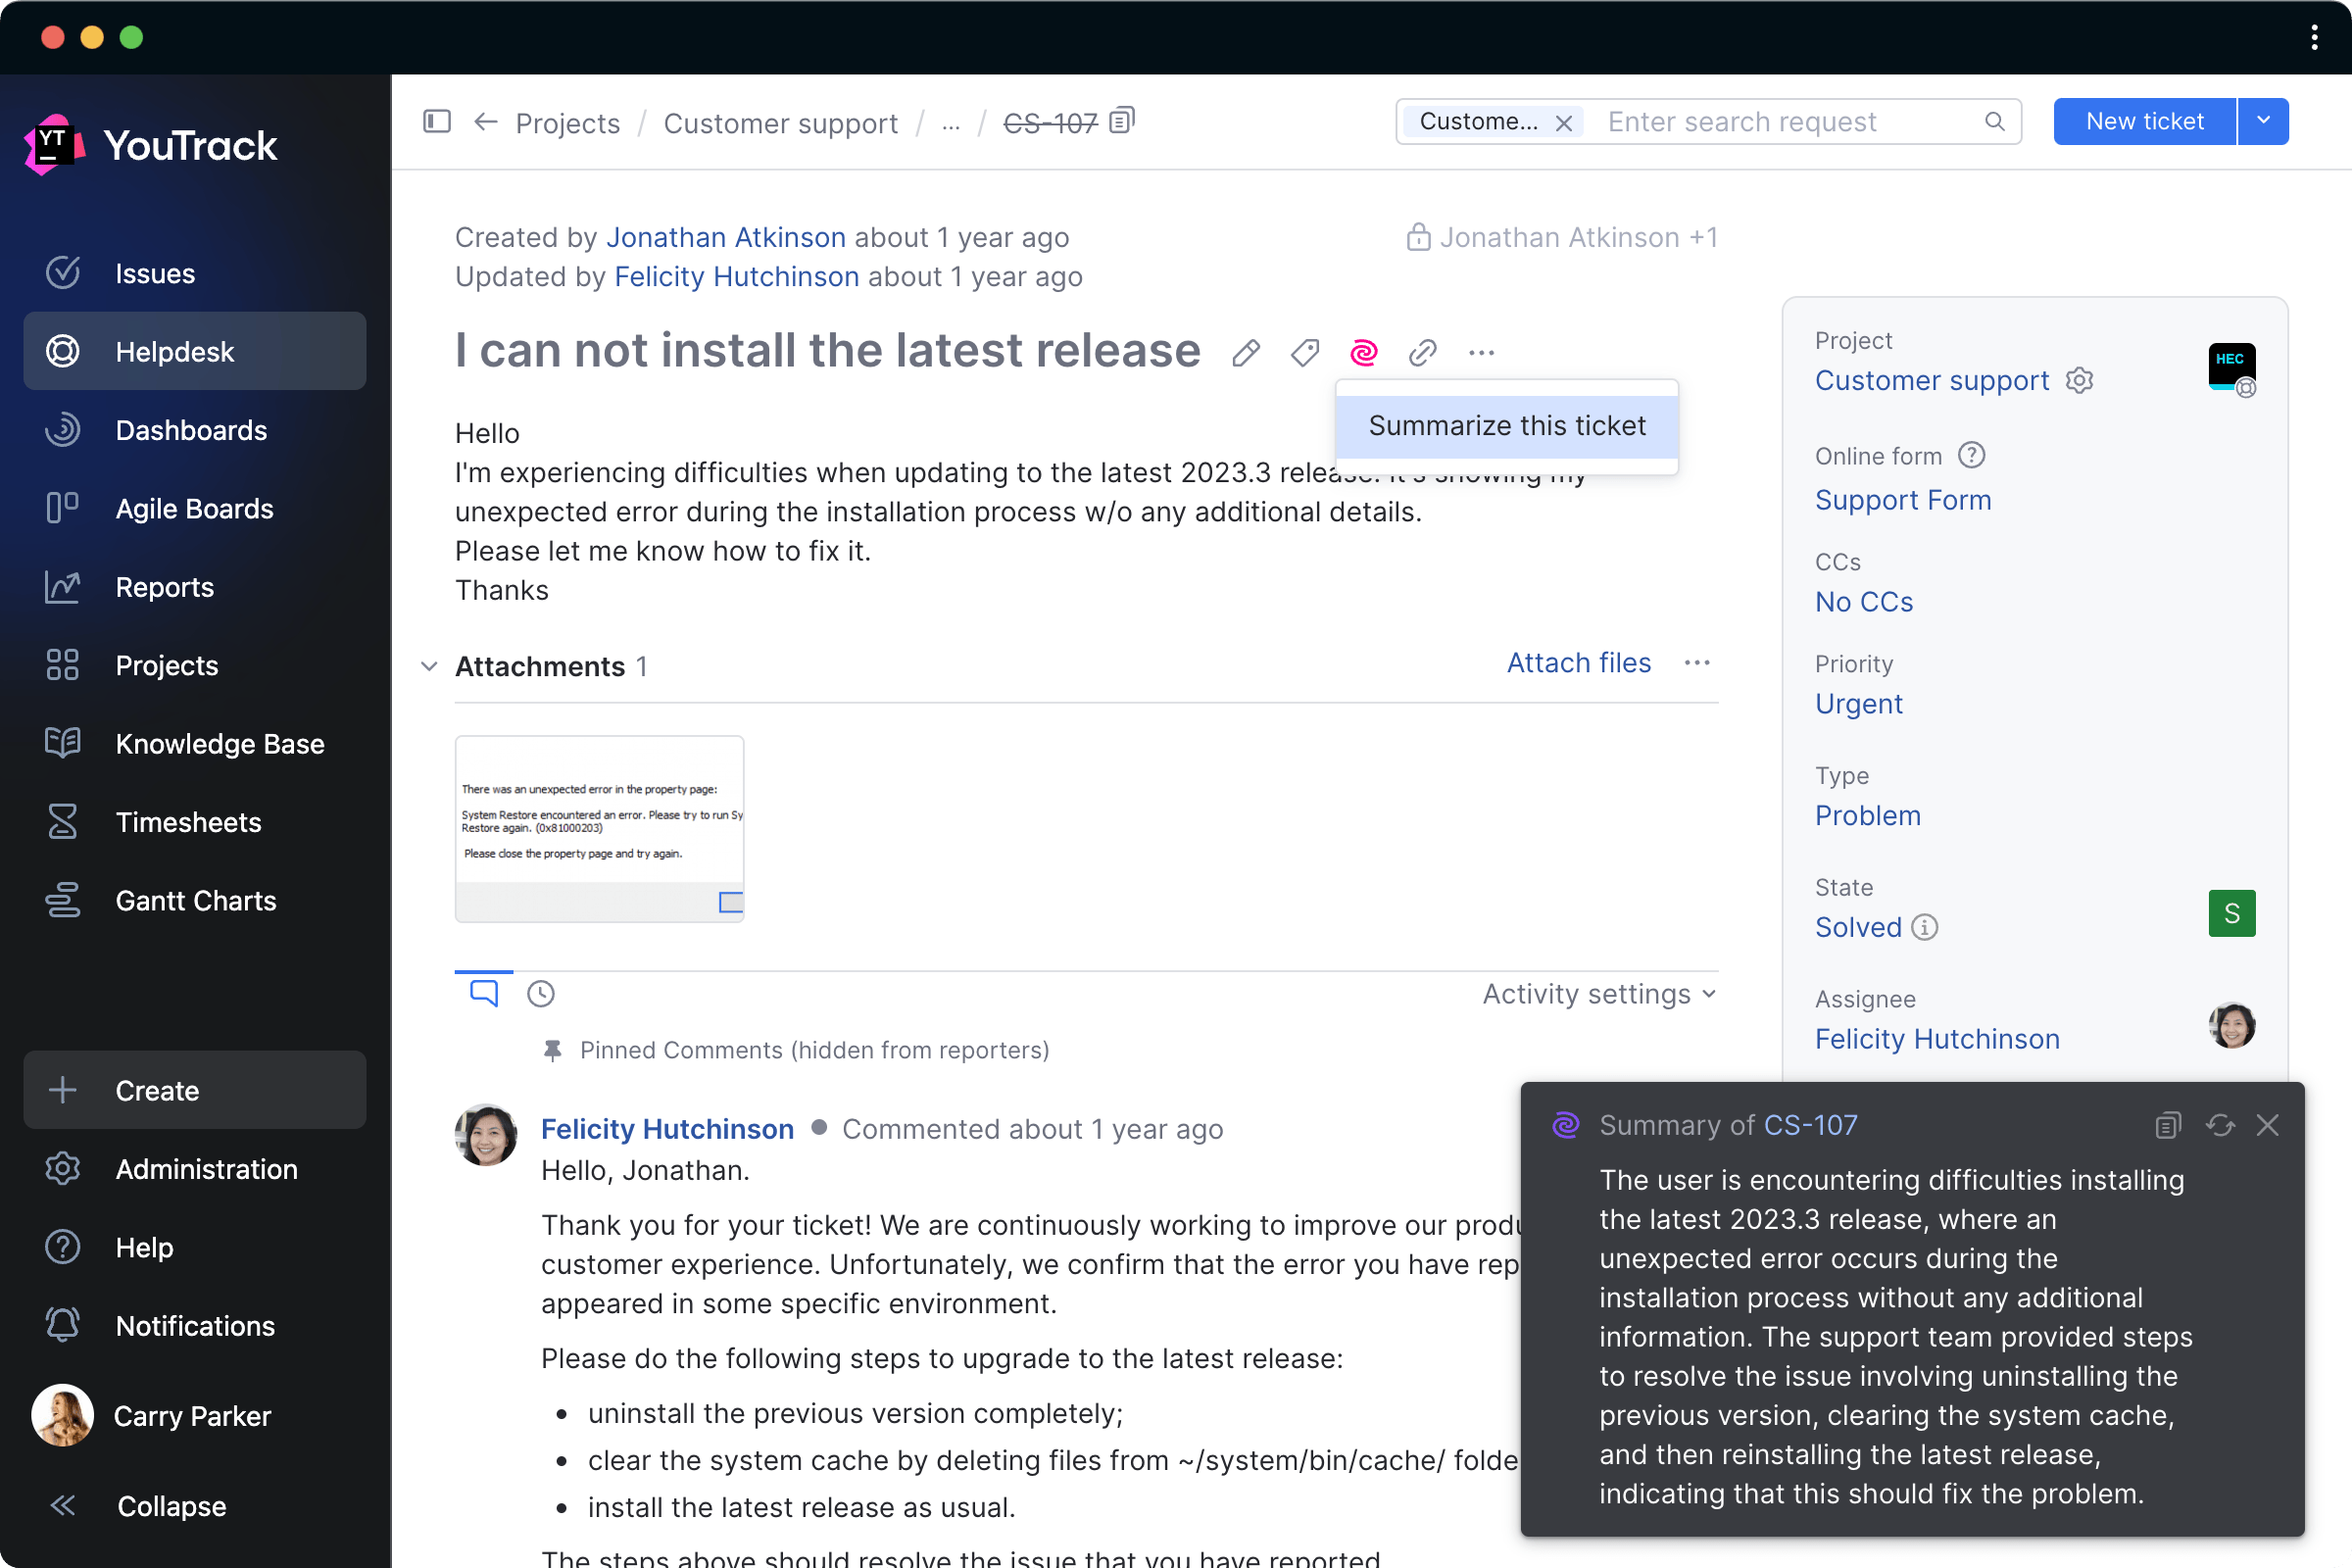Open the error screenshot attachment thumbnail
Image resolution: width=2352 pixels, height=1568 pixels.
point(599,827)
